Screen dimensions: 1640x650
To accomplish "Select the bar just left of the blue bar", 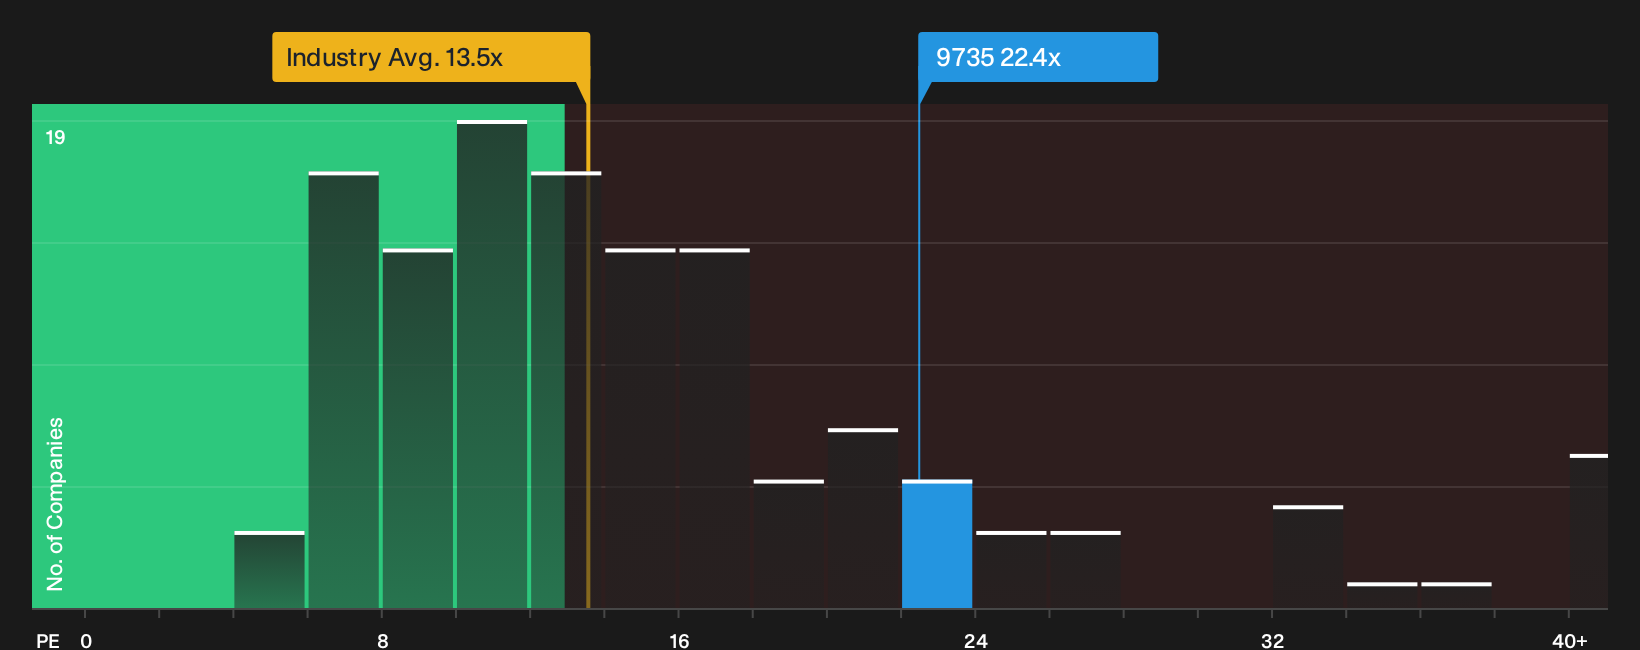I will pyautogui.click(x=863, y=518).
